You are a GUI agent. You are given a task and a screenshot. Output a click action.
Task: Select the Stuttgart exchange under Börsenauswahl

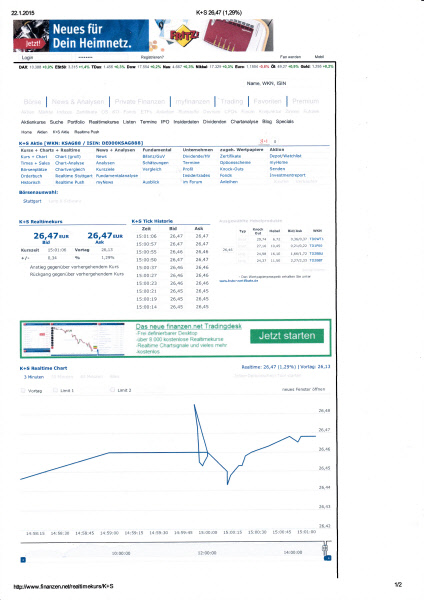pyautogui.click(x=32, y=201)
